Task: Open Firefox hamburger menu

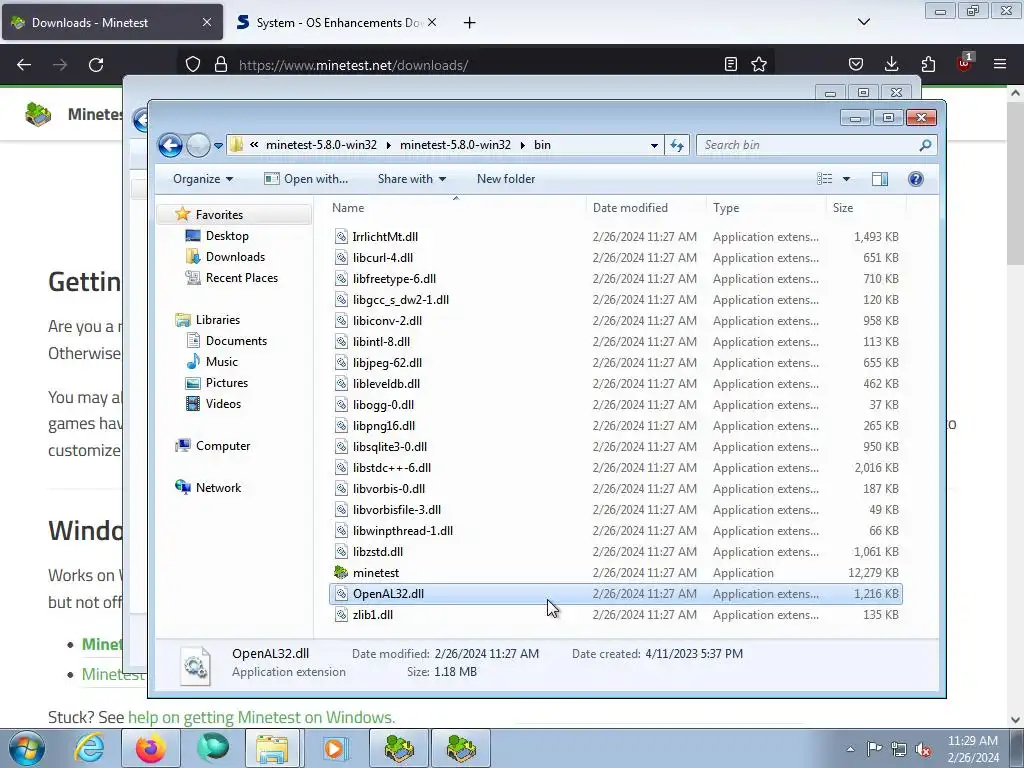Action: [x=1000, y=64]
